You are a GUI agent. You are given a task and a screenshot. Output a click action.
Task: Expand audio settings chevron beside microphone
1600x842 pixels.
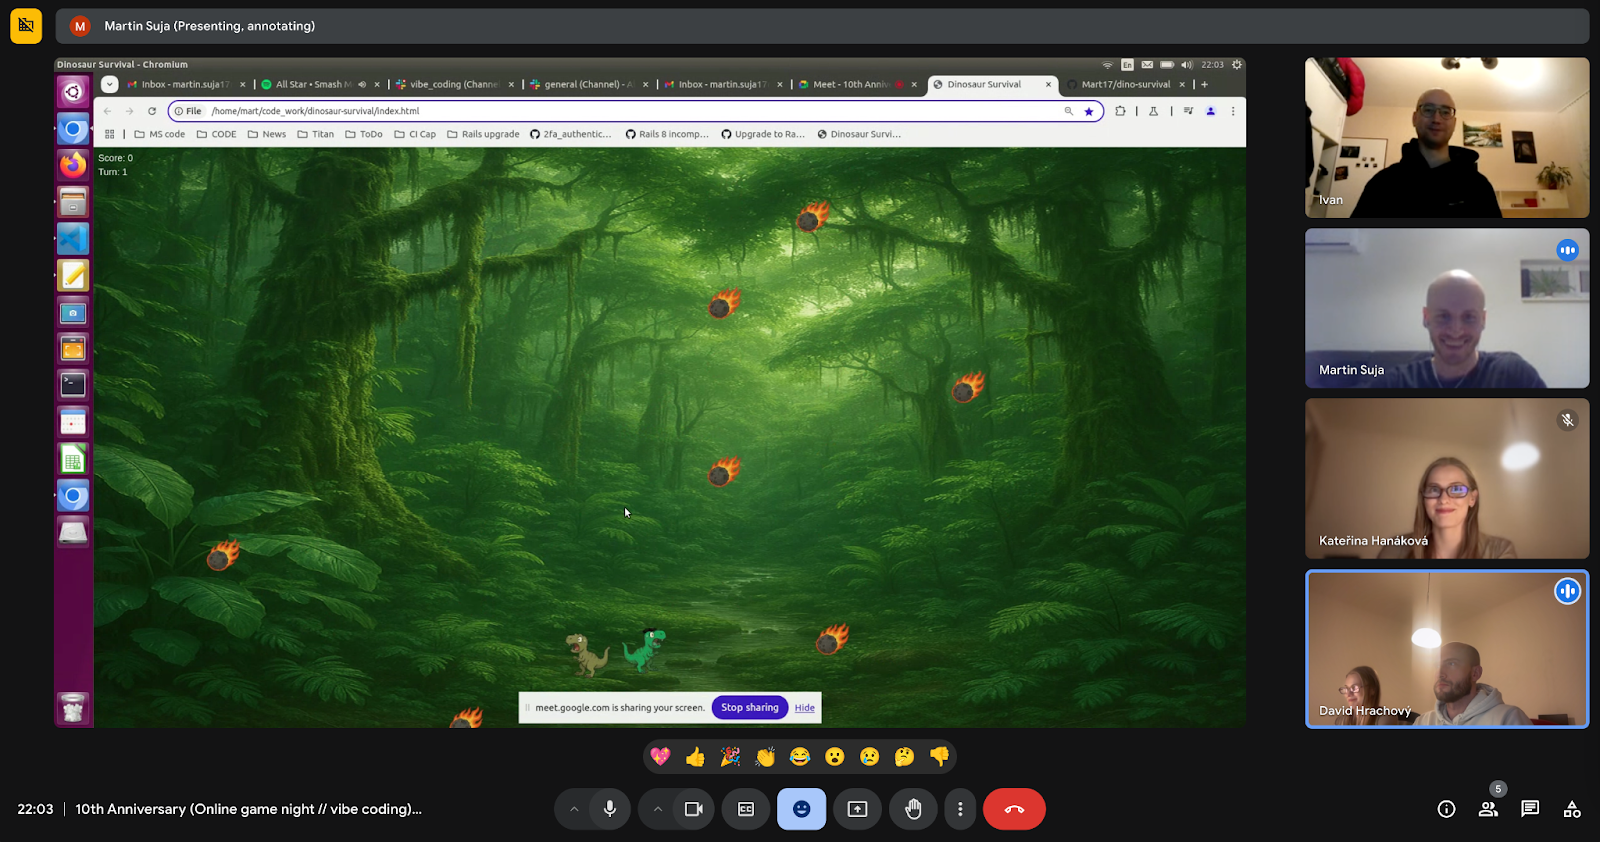tap(574, 809)
